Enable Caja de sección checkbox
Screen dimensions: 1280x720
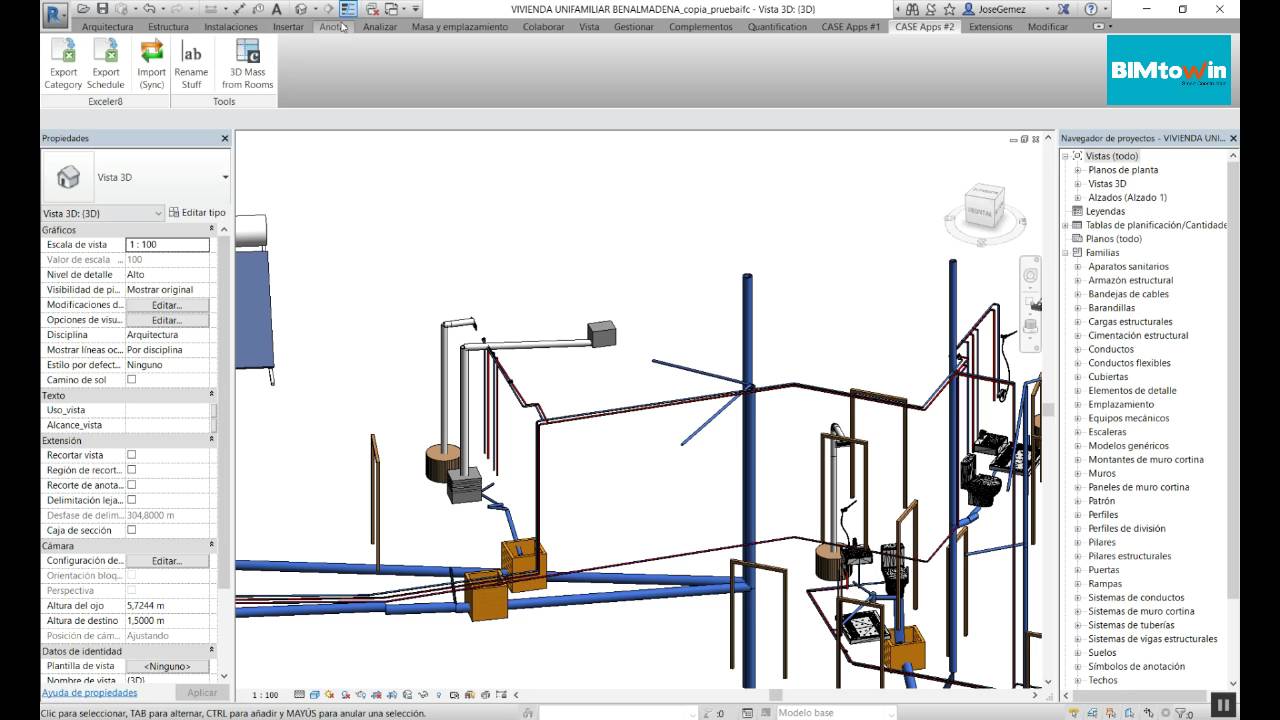pos(131,530)
